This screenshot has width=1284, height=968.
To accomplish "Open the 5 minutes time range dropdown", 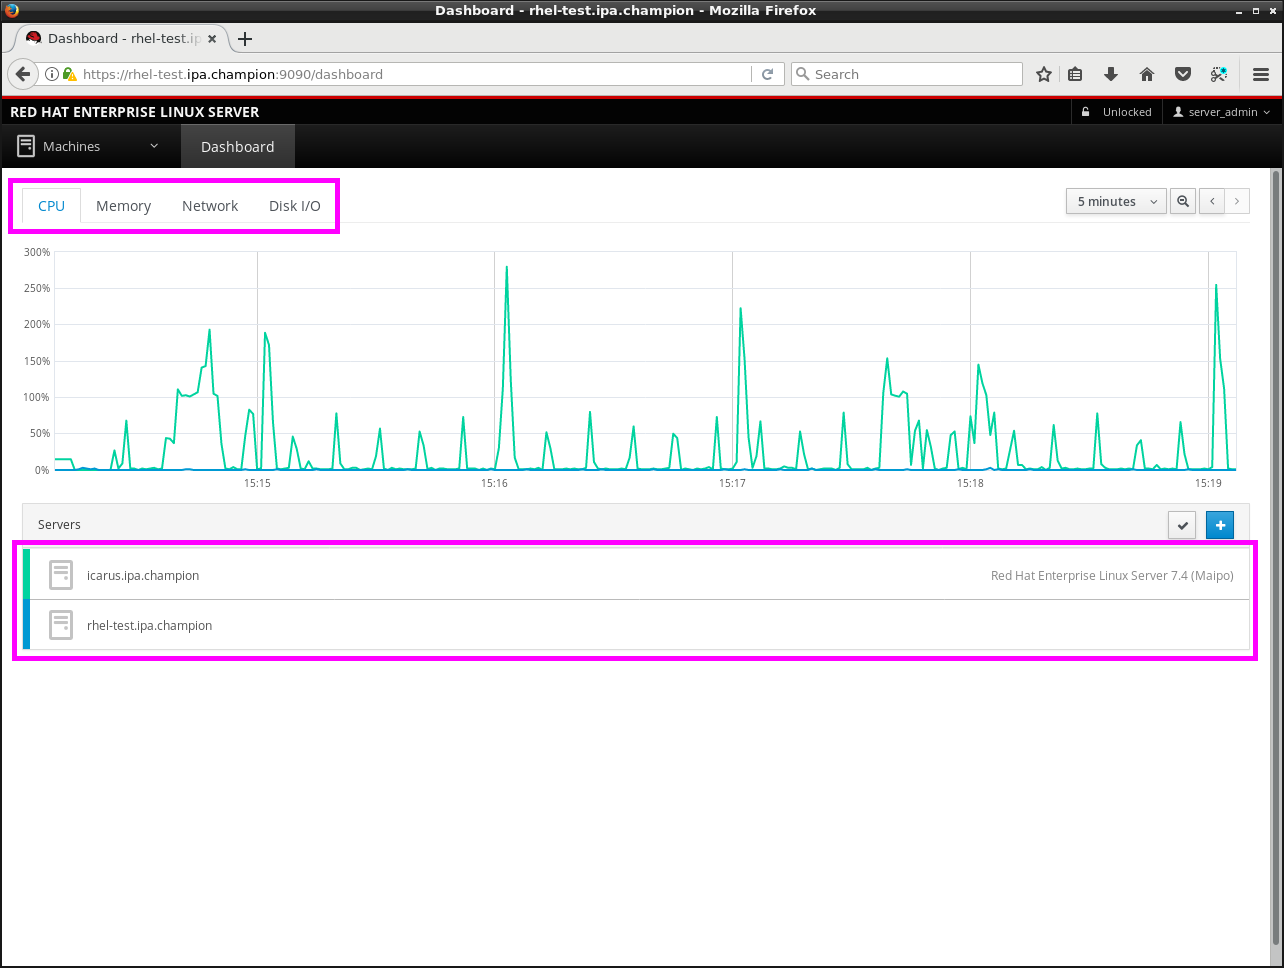I will click(x=1116, y=201).
